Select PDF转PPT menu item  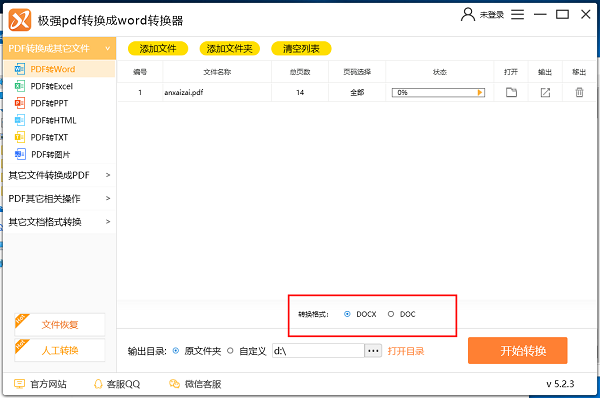tap(59, 103)
